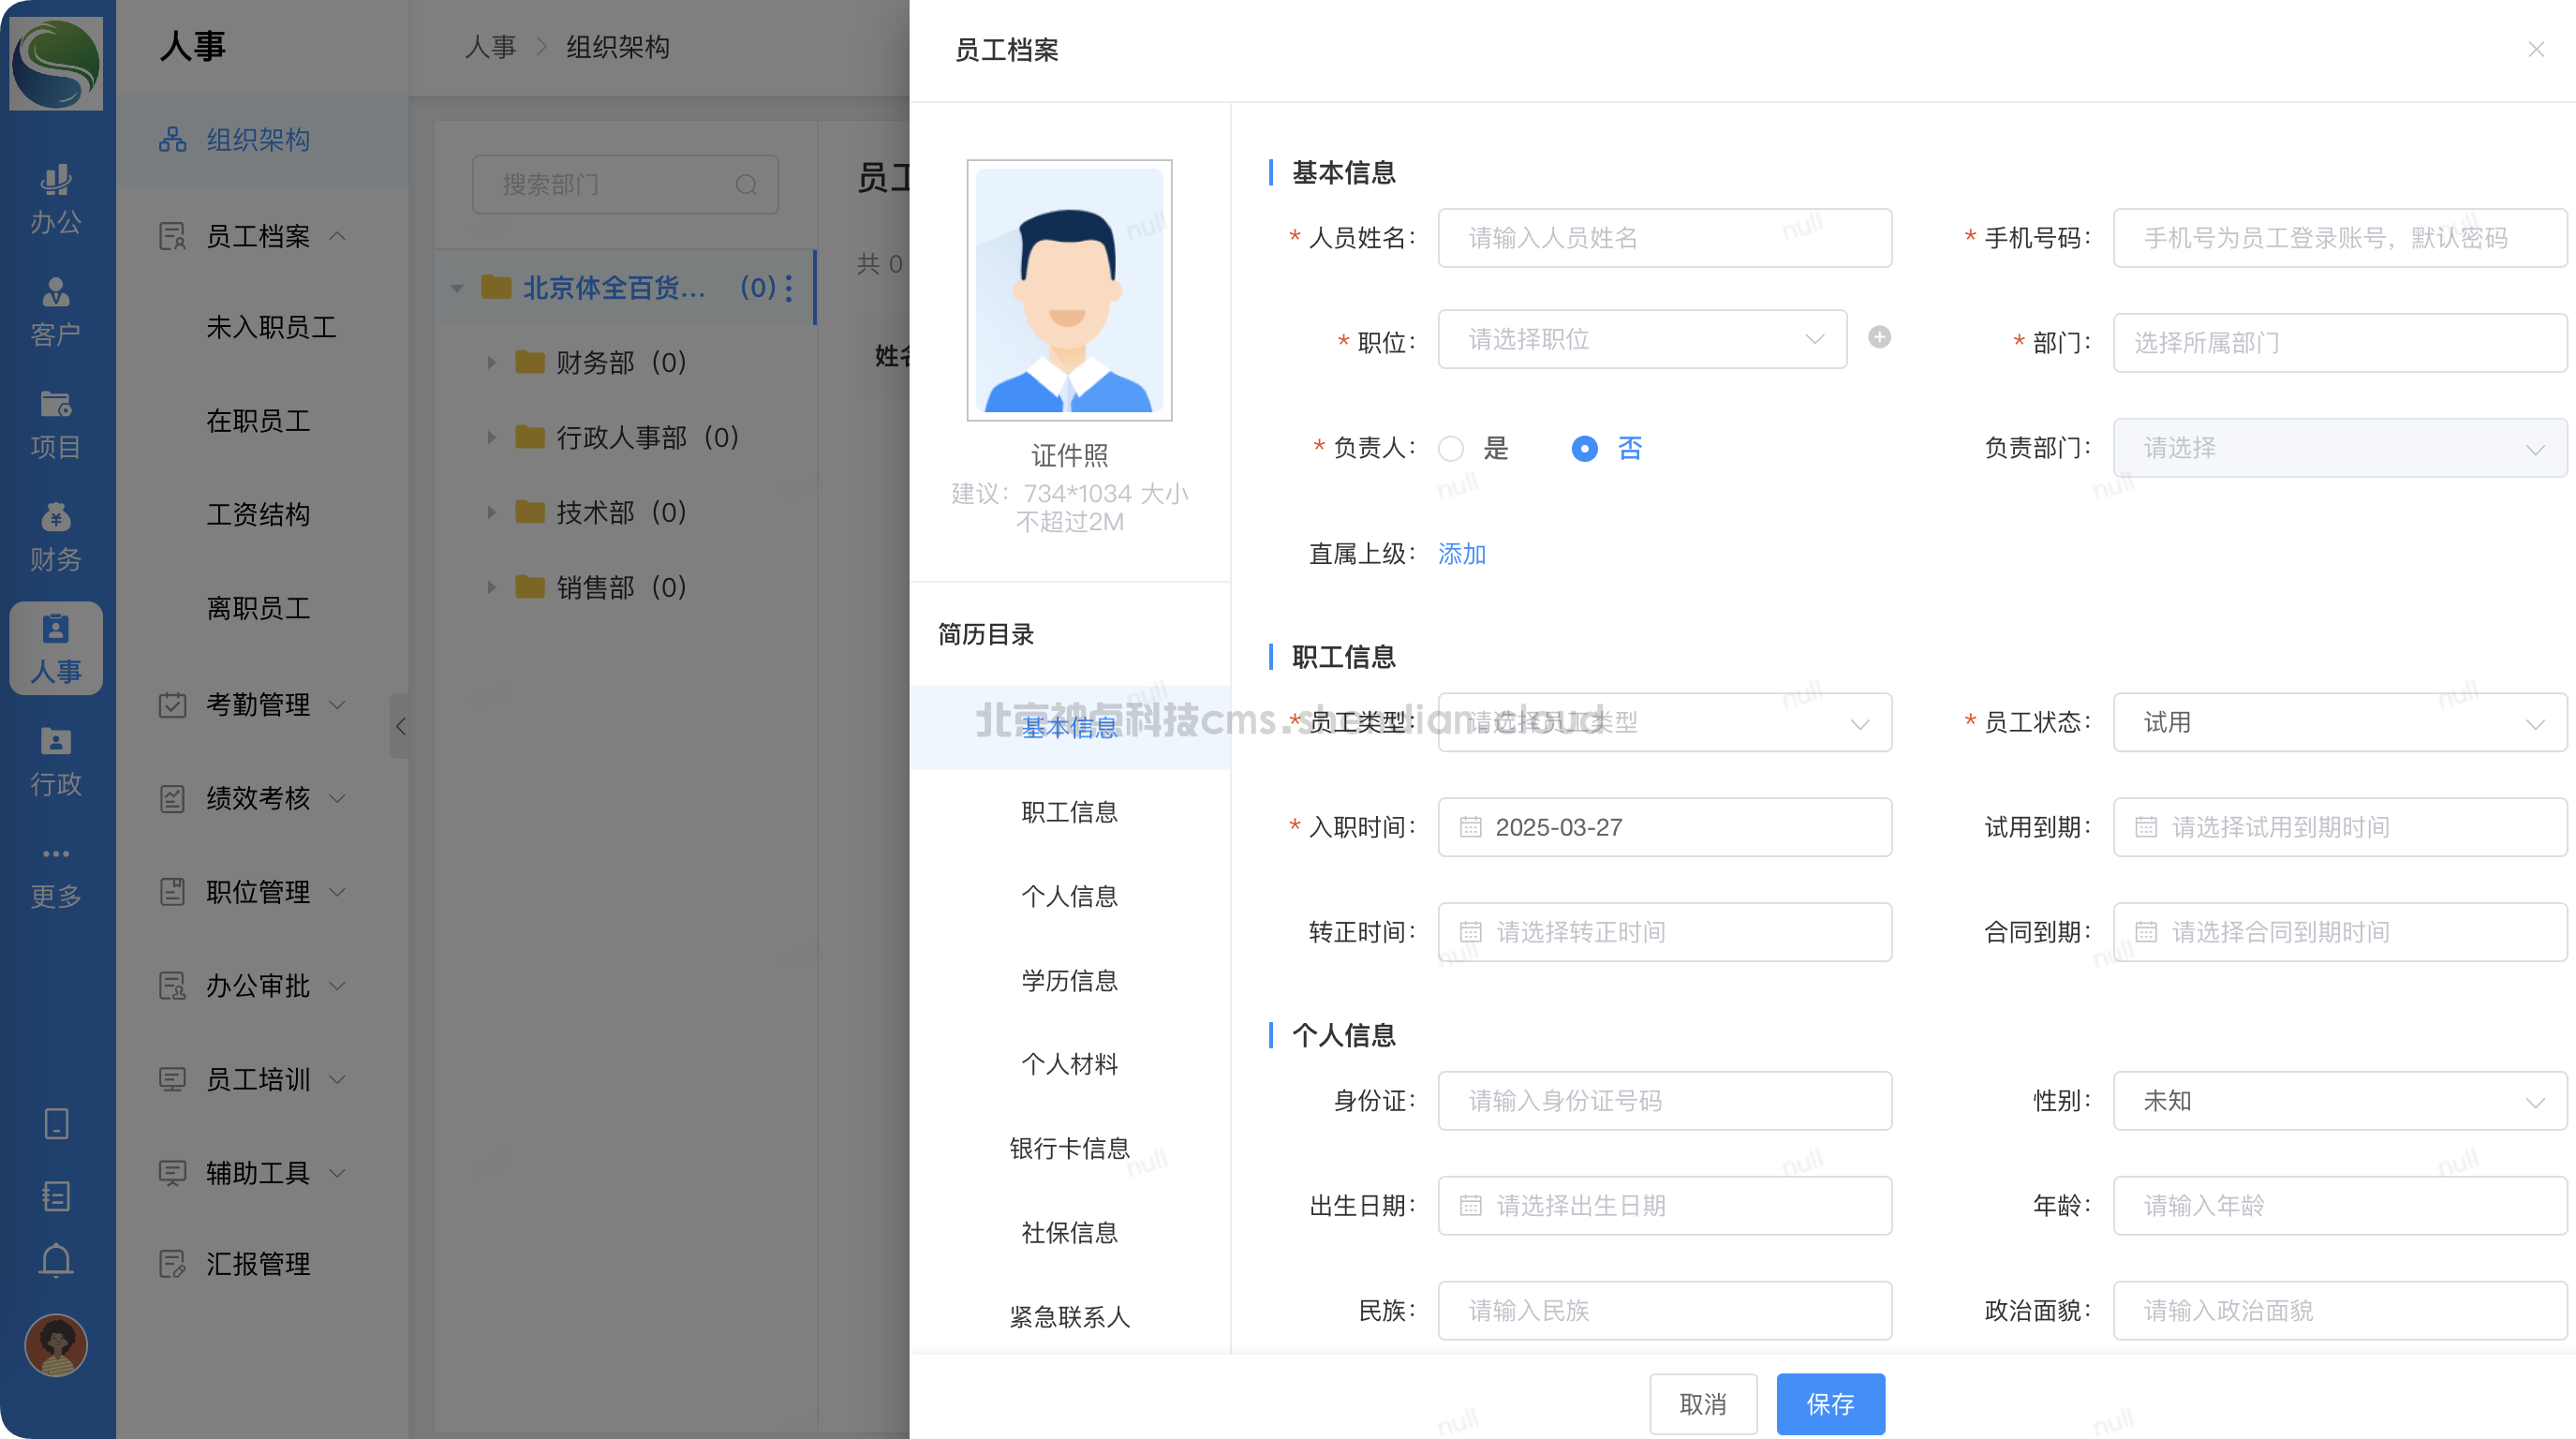Select 是 for 负责人

(1451, 449)
